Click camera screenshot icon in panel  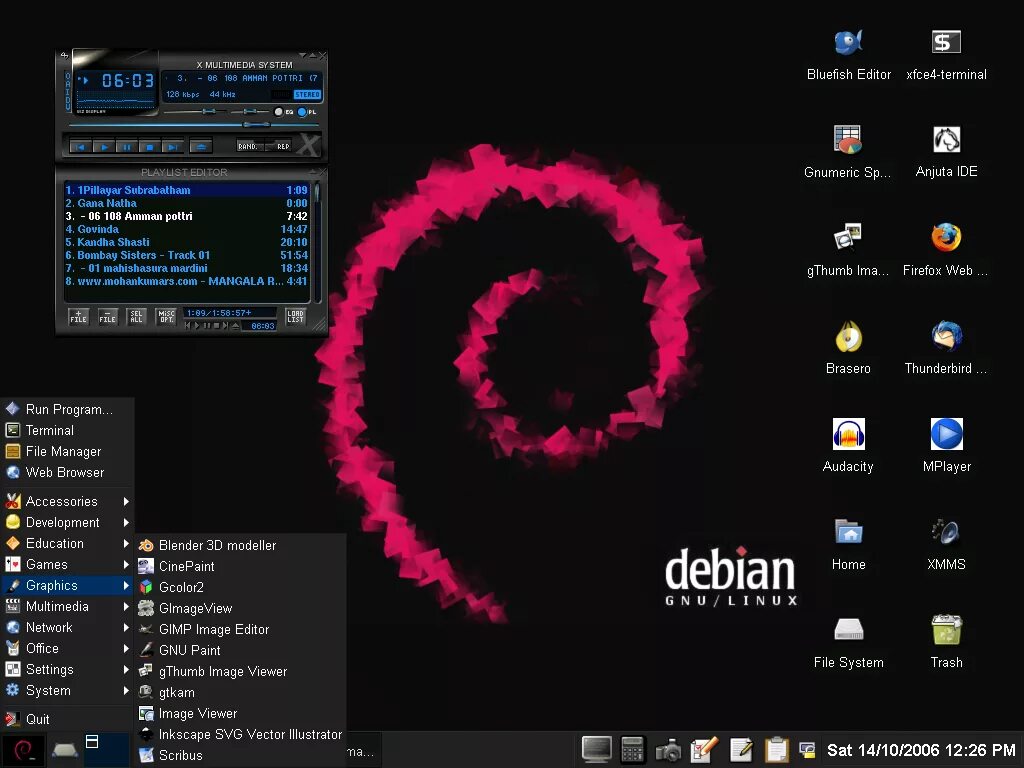pos(667,750)
